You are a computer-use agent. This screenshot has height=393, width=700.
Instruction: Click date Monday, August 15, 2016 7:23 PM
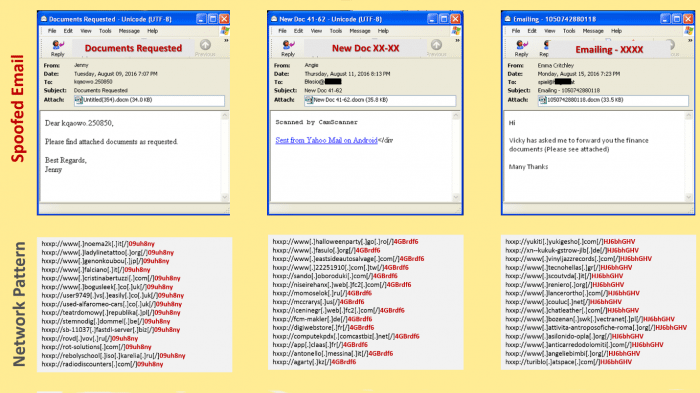[579, 74]
